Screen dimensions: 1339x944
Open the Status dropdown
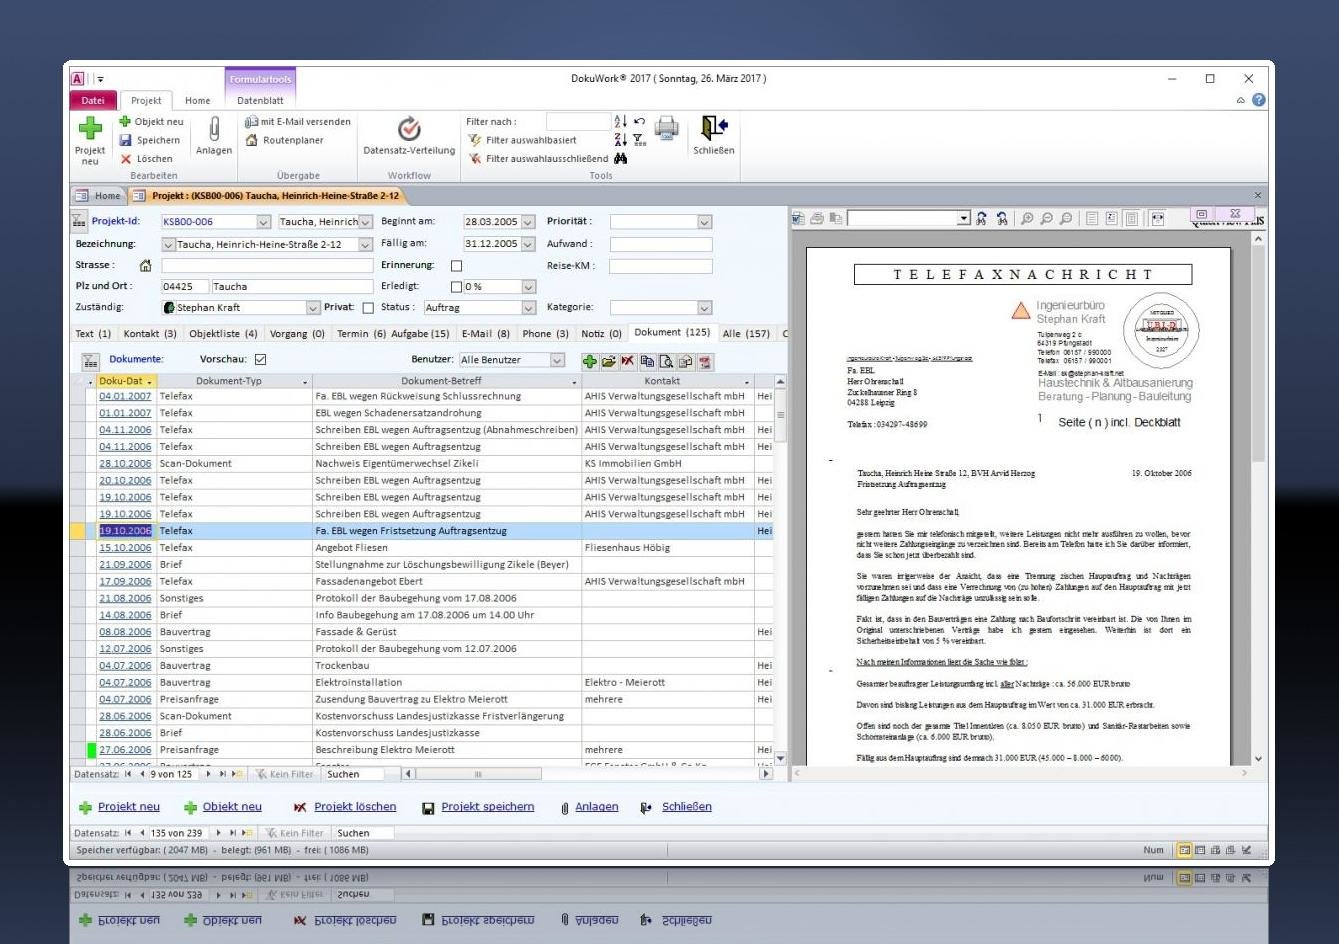click(x=528, y=308)
